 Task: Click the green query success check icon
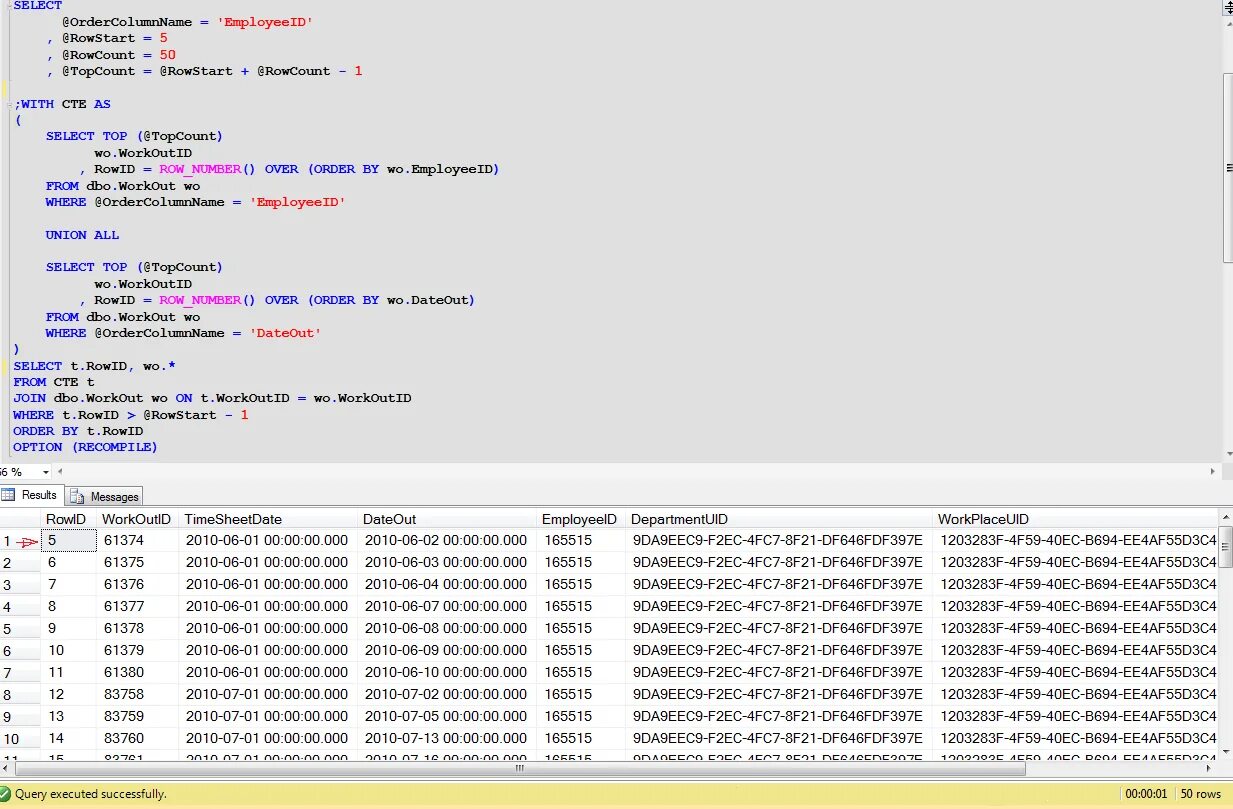pyautogui.click(x=6, y=794)
